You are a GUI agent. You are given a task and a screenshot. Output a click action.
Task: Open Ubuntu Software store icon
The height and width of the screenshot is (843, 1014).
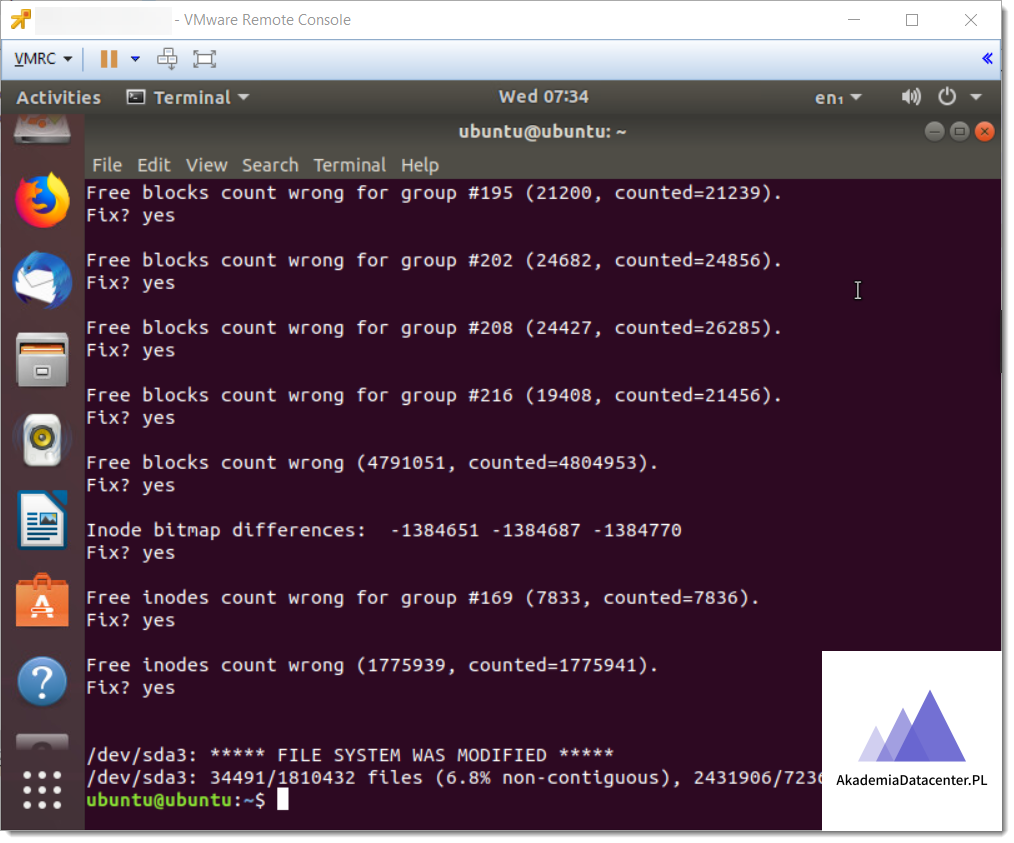coord(42,601)
